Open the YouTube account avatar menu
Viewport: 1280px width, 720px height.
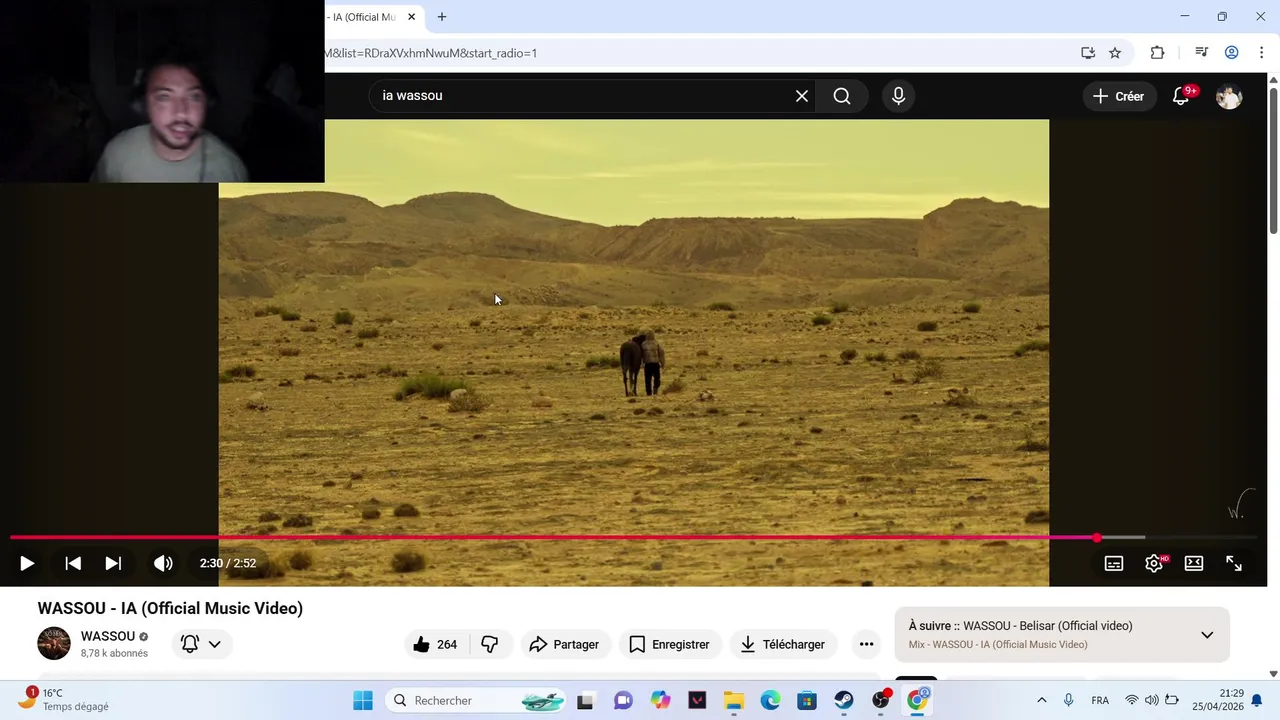(1229, 96)
